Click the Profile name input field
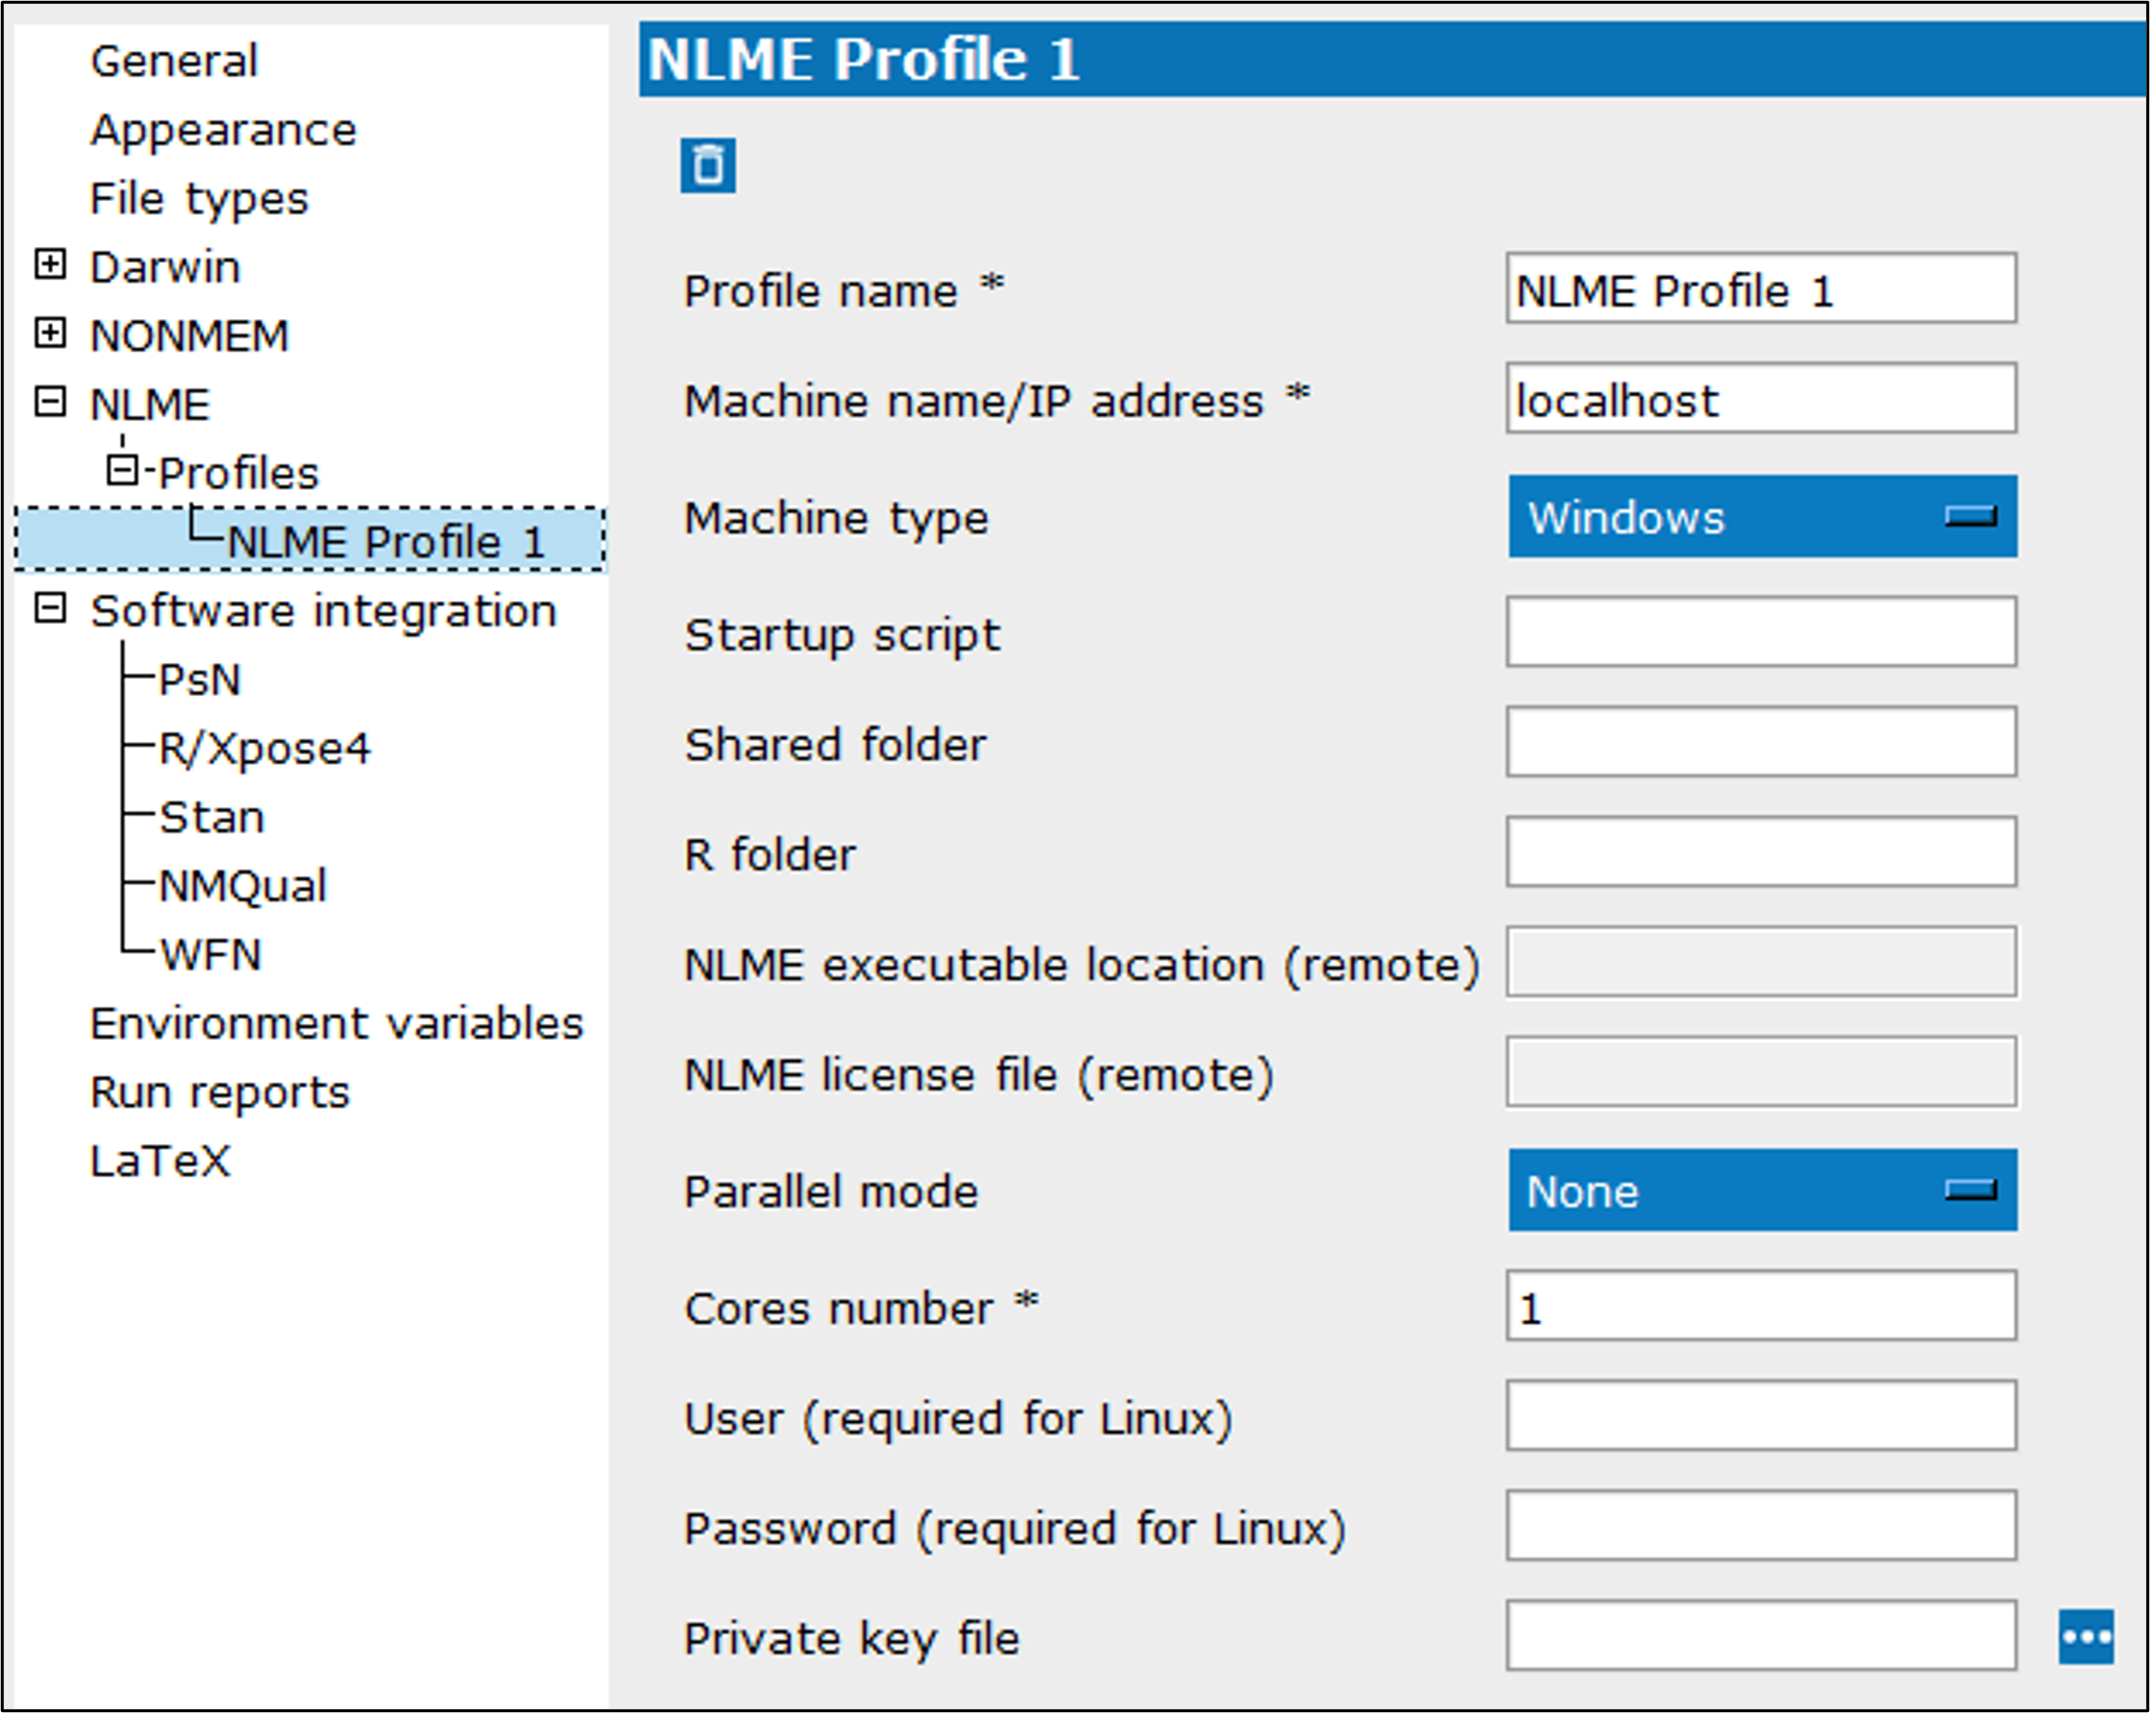This screenshot has height=1713, width=2150. [x=1761, y=288]
